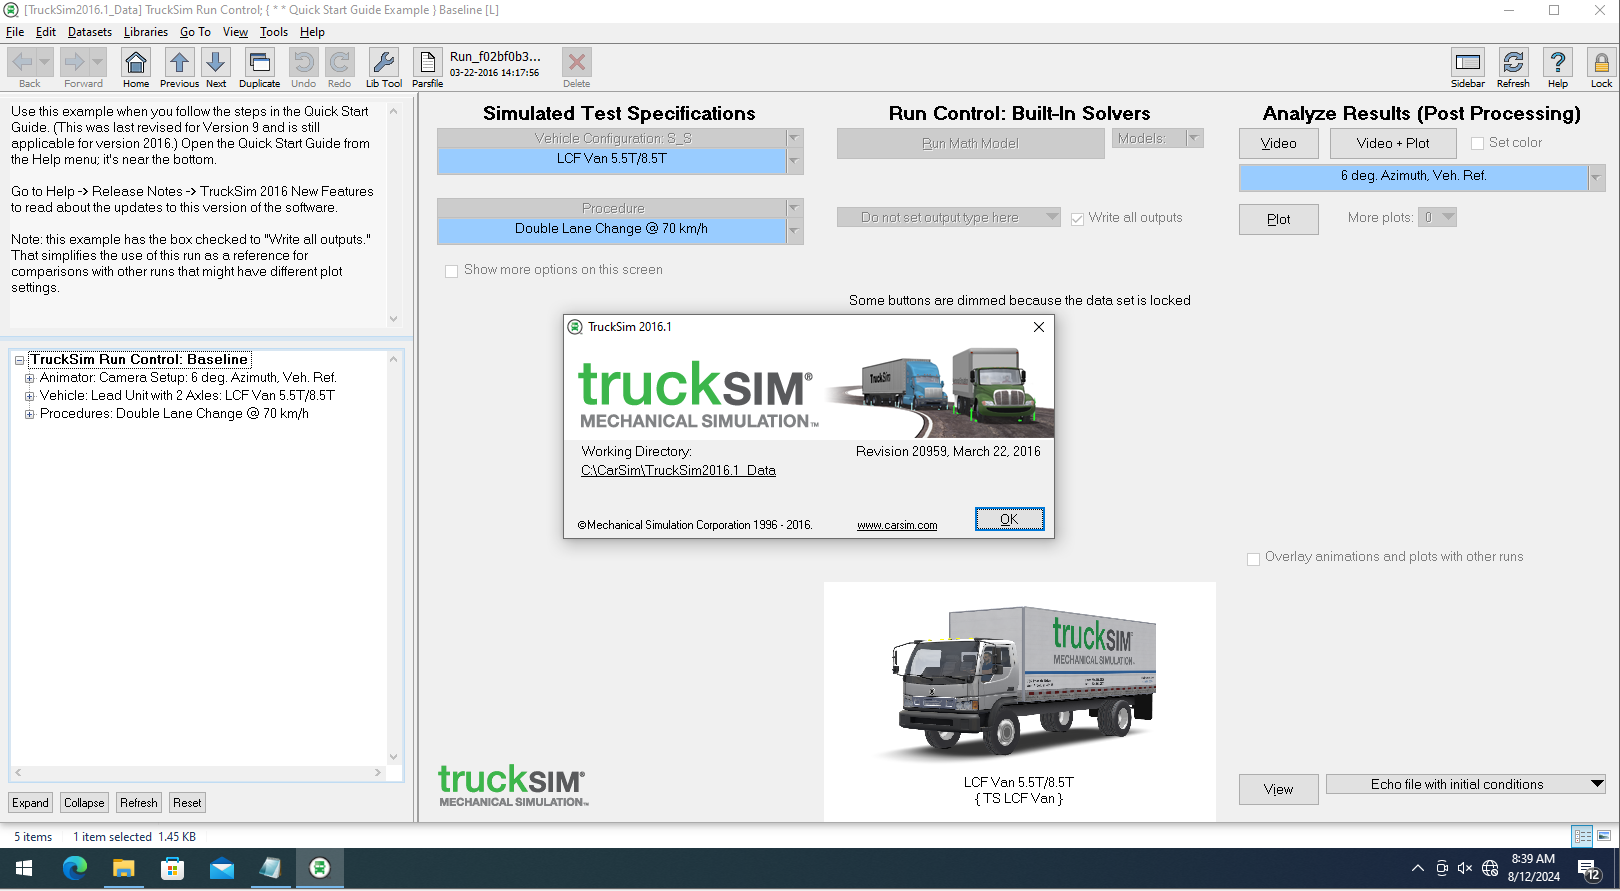Click the Delete dataset icon

point(577,63)
